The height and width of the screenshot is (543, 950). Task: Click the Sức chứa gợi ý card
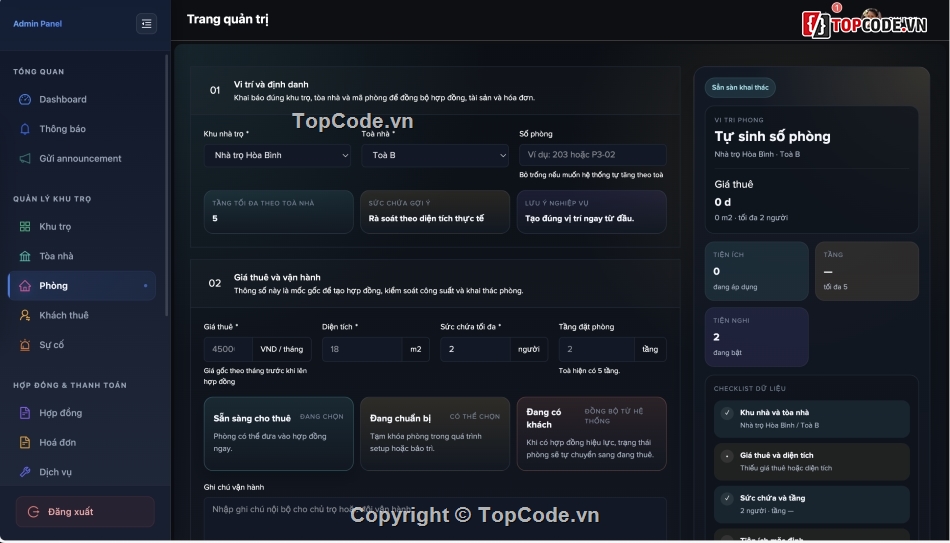tap(435, 212)
